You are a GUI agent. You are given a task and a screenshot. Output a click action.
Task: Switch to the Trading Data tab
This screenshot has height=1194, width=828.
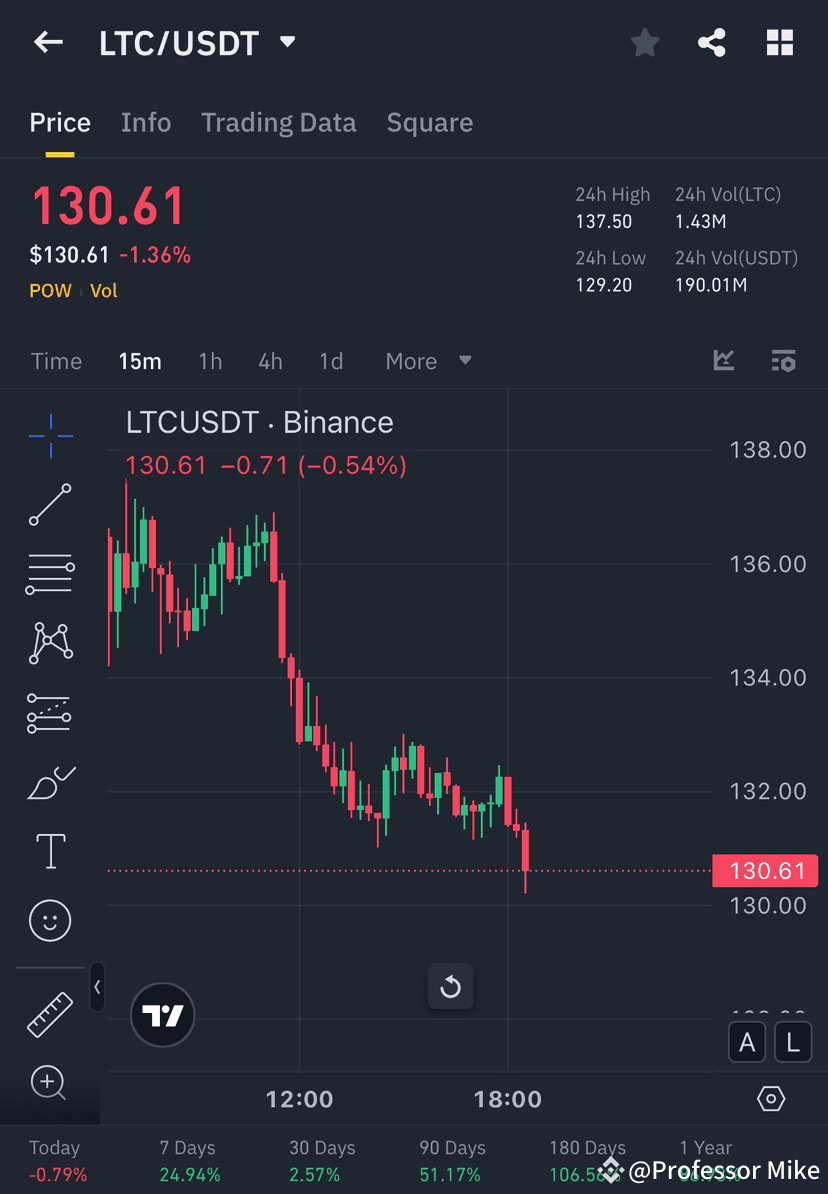pos(279,122)
